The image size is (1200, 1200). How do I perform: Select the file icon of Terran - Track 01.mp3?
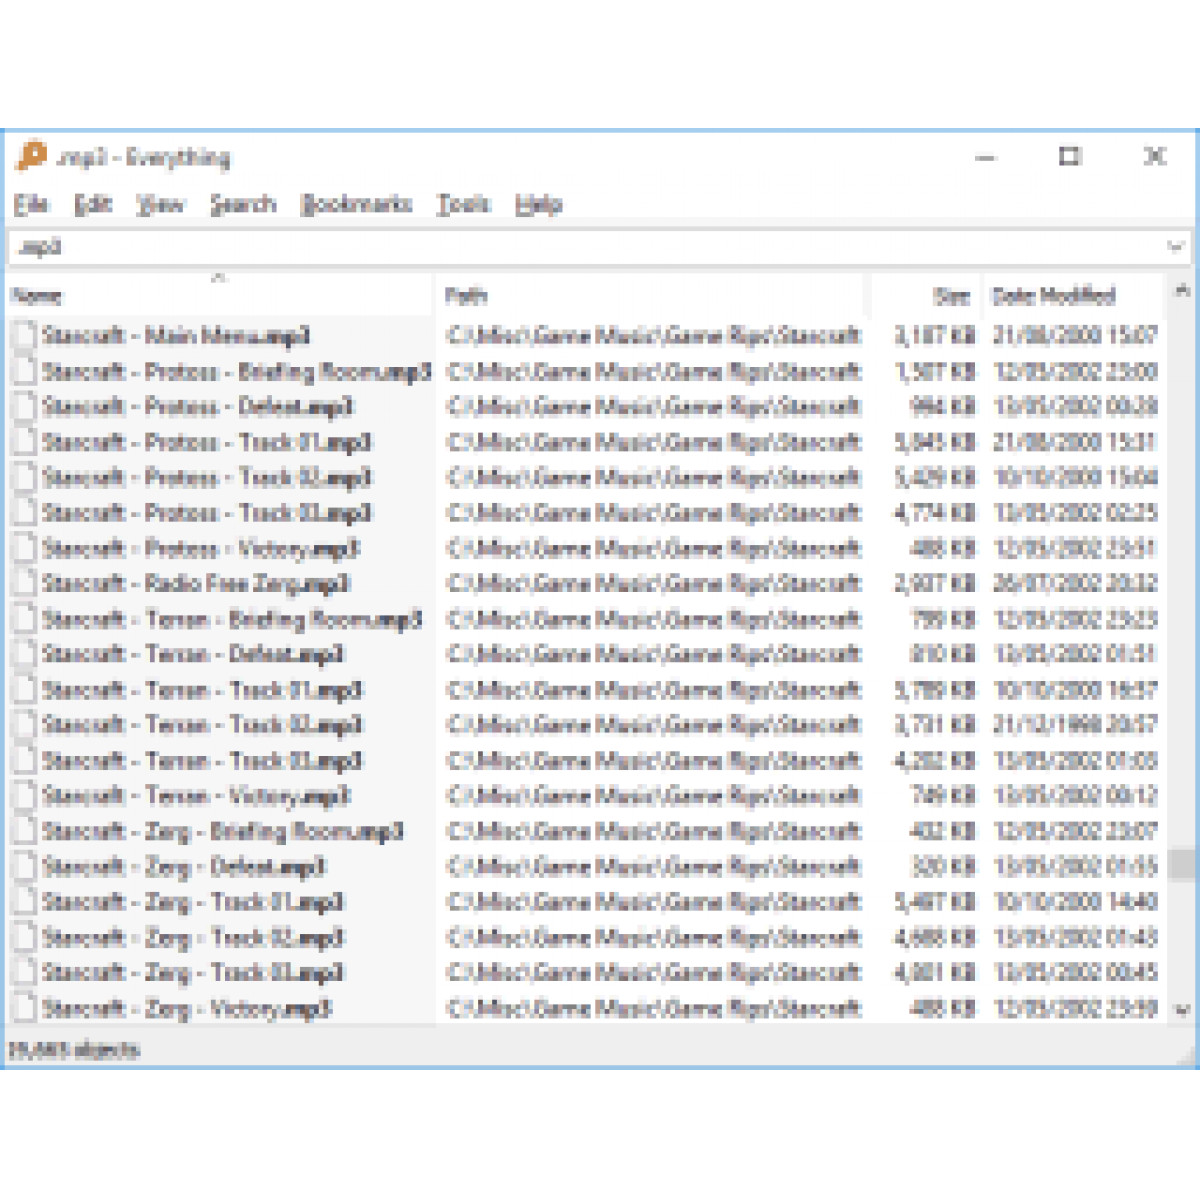(25, 690)
